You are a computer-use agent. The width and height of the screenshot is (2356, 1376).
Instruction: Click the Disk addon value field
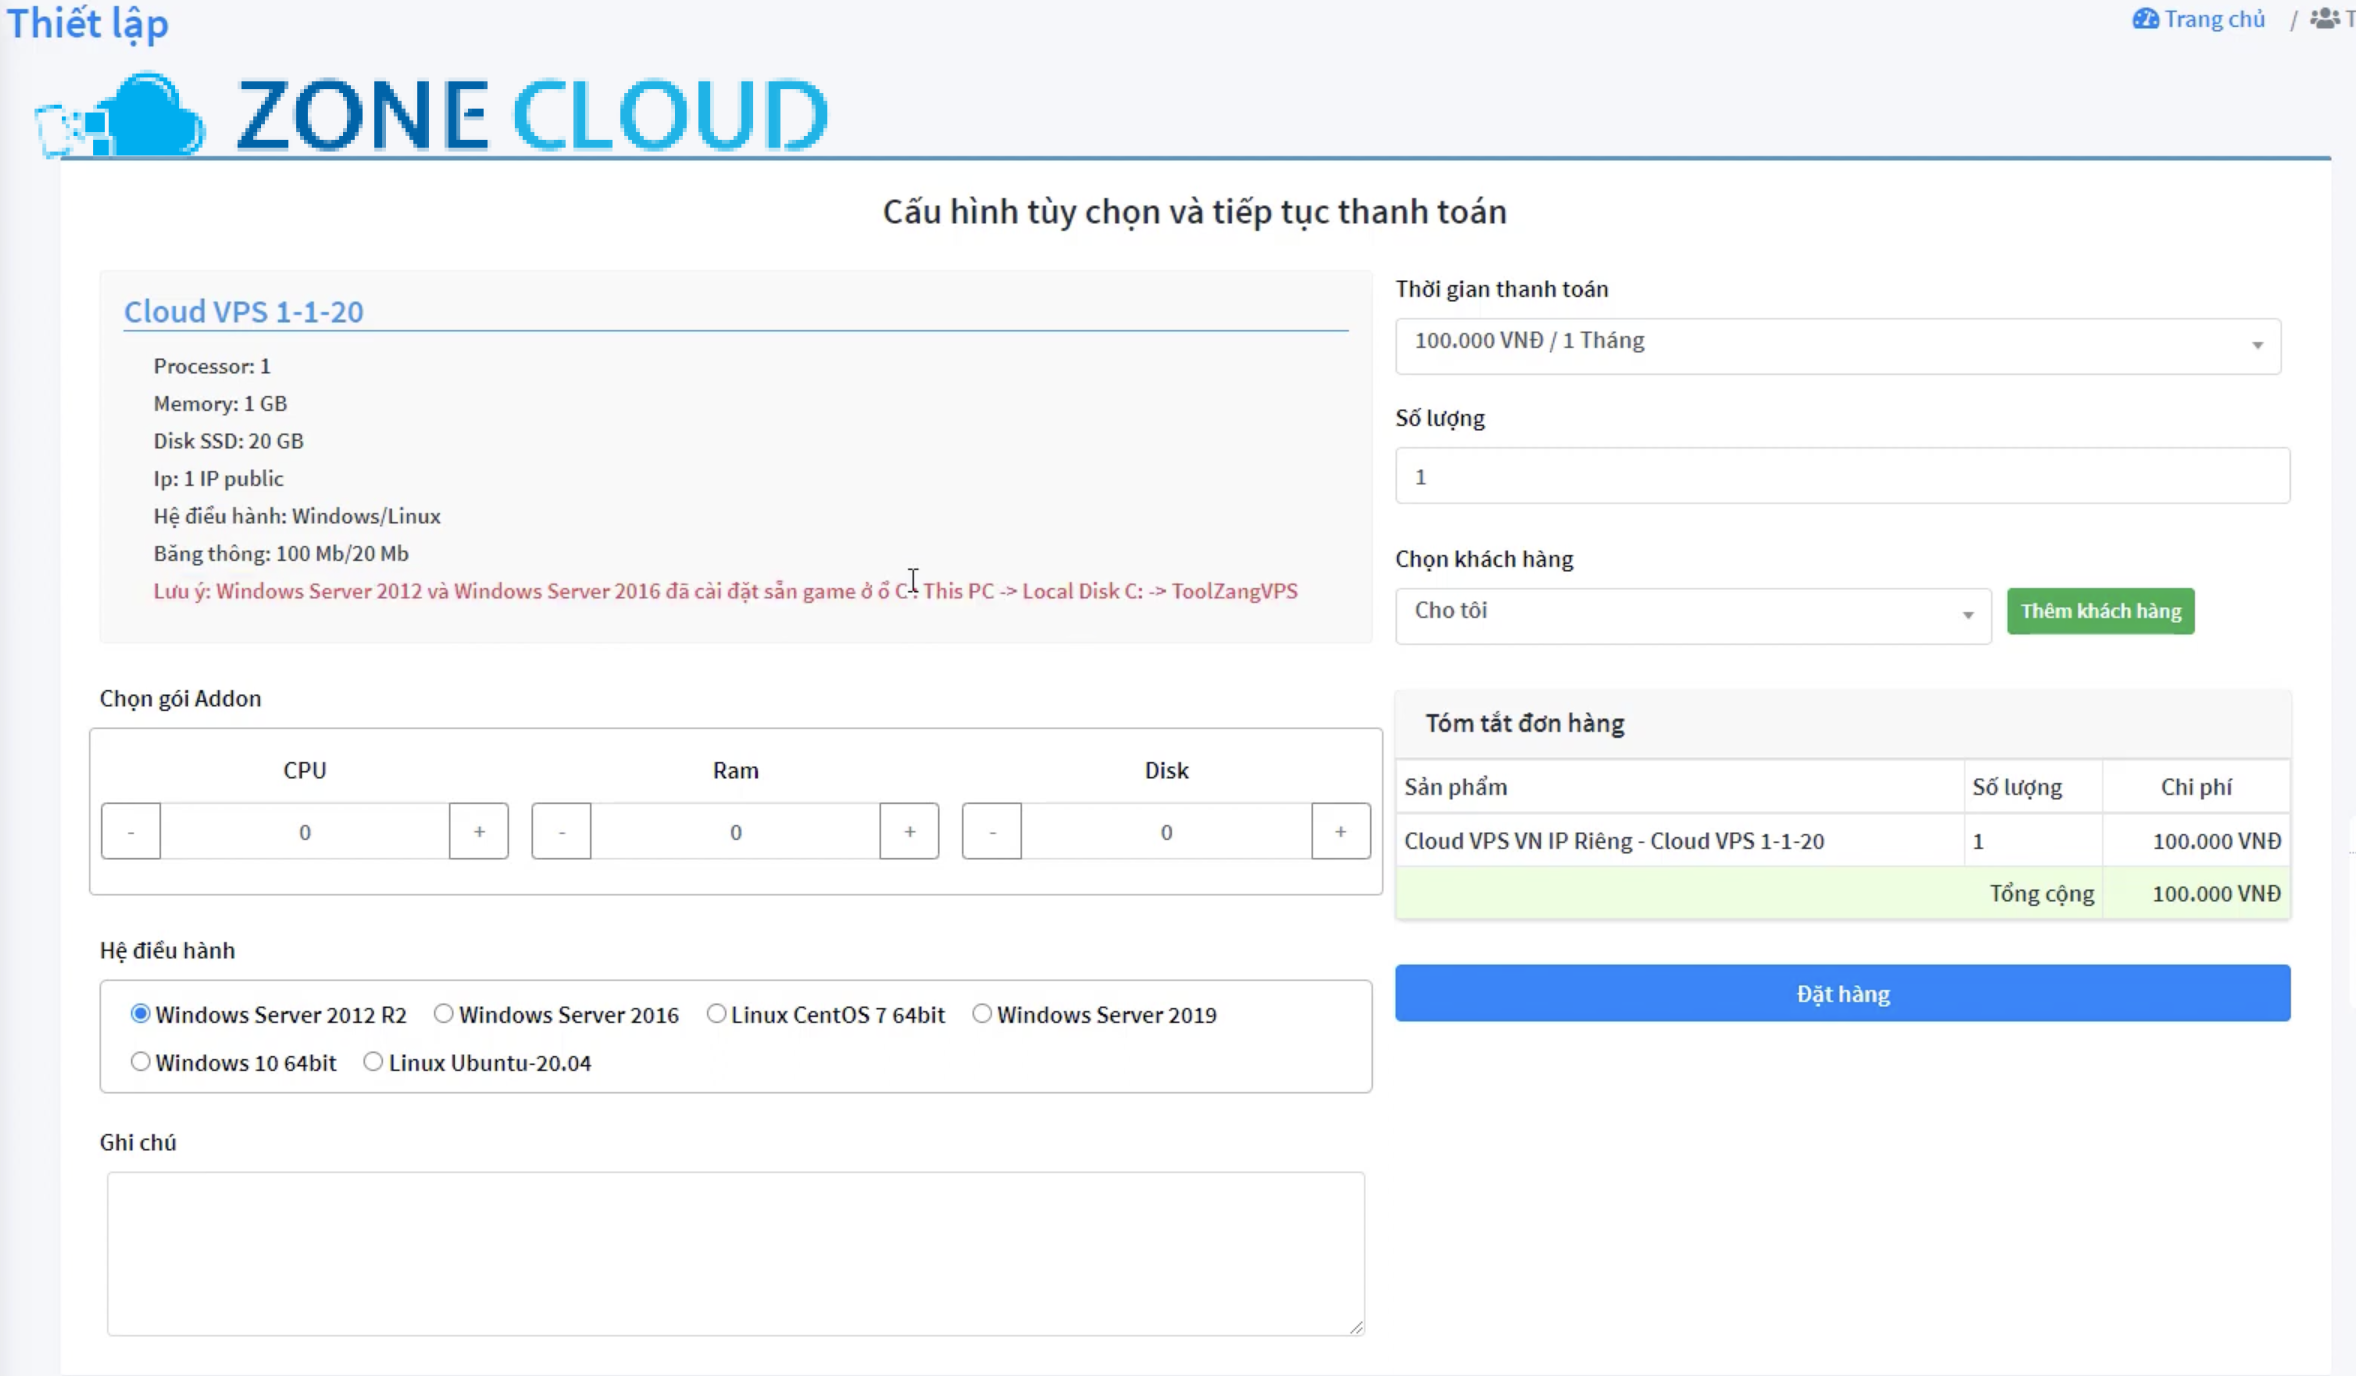[x=1166, y=831]
